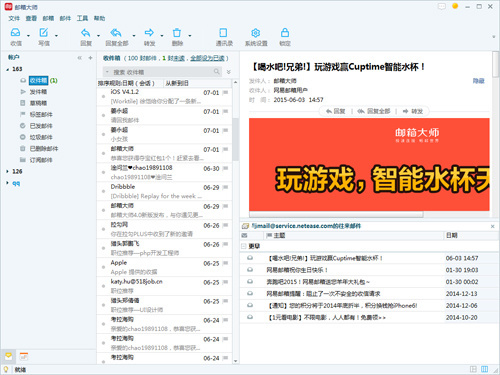Click the calendar icon at bottom left
The width and height of the screenshot is (500, 375).
24,356
